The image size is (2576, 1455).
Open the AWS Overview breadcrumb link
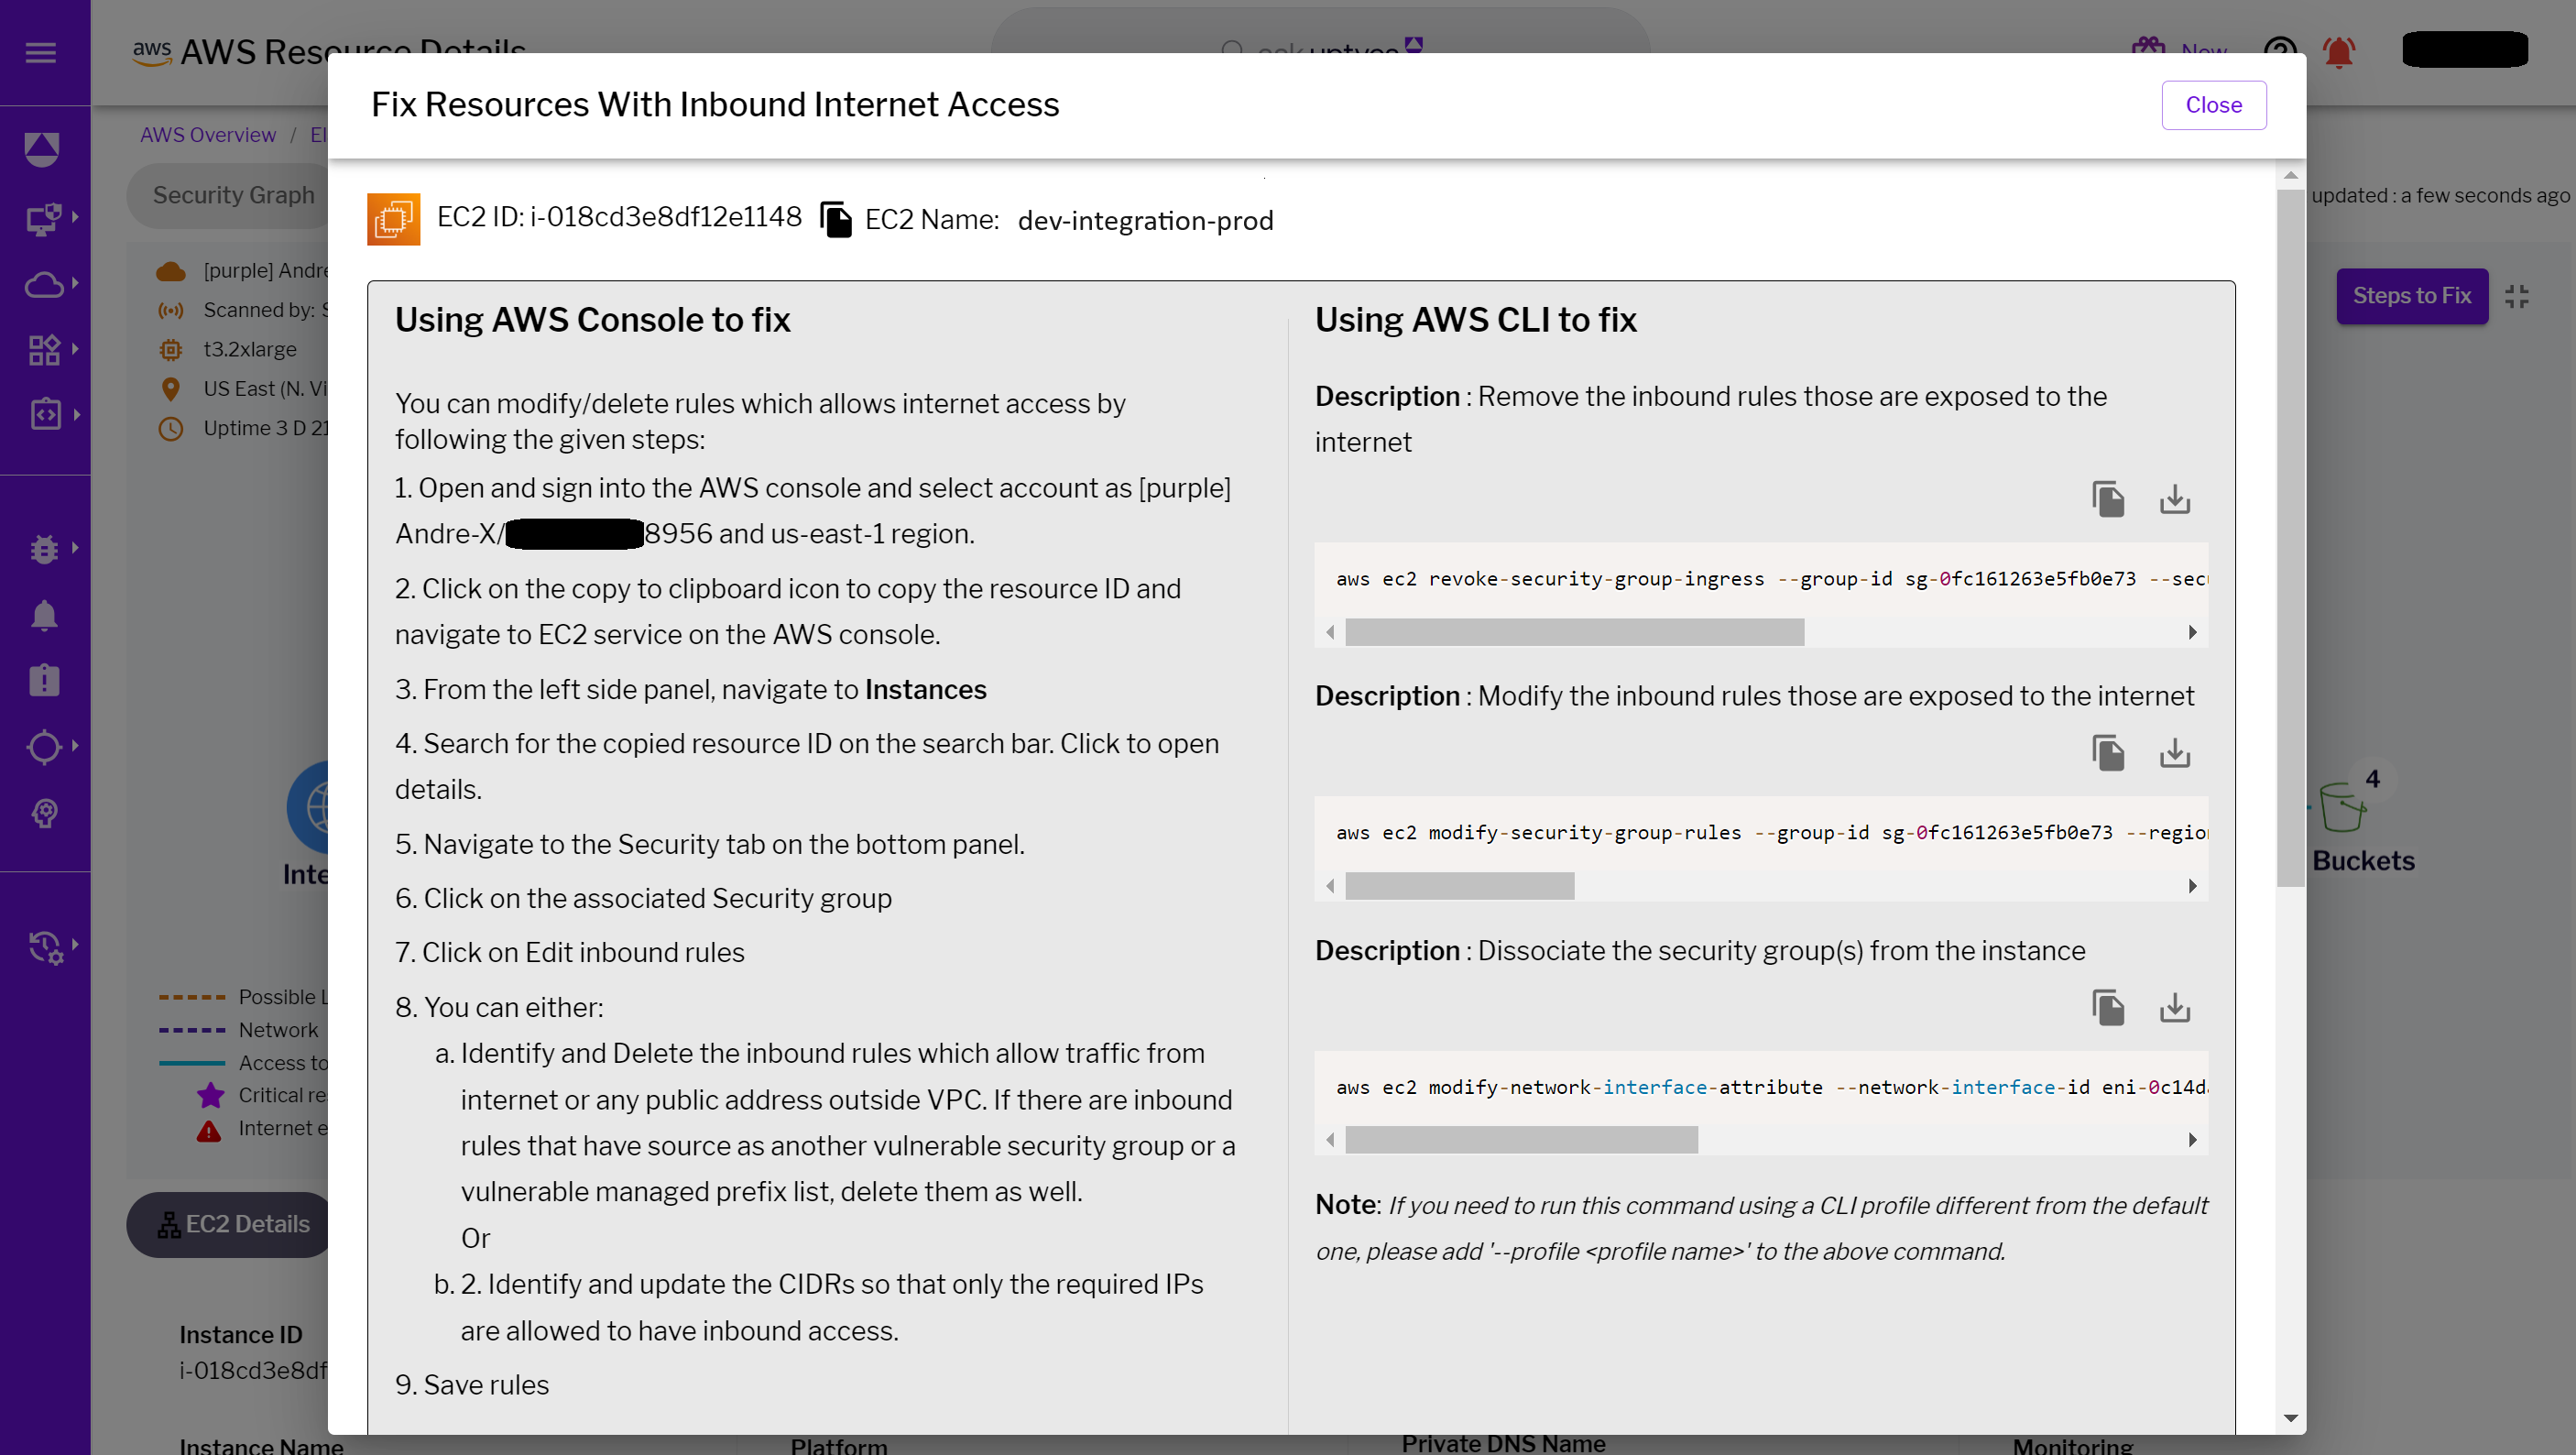pos(207,134)
